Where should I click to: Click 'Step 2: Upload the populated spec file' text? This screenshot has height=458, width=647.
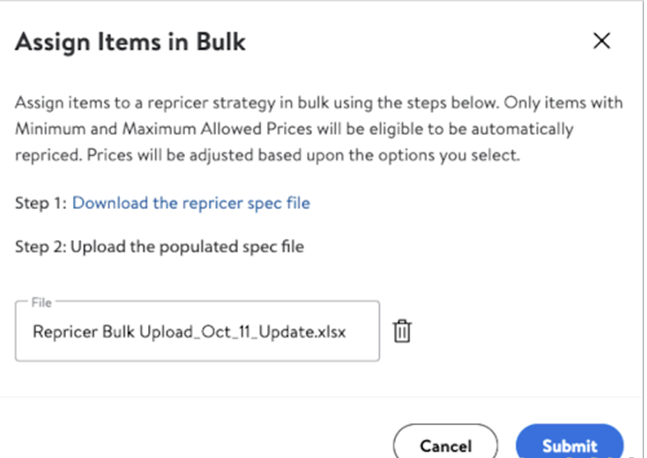(160, 247)
